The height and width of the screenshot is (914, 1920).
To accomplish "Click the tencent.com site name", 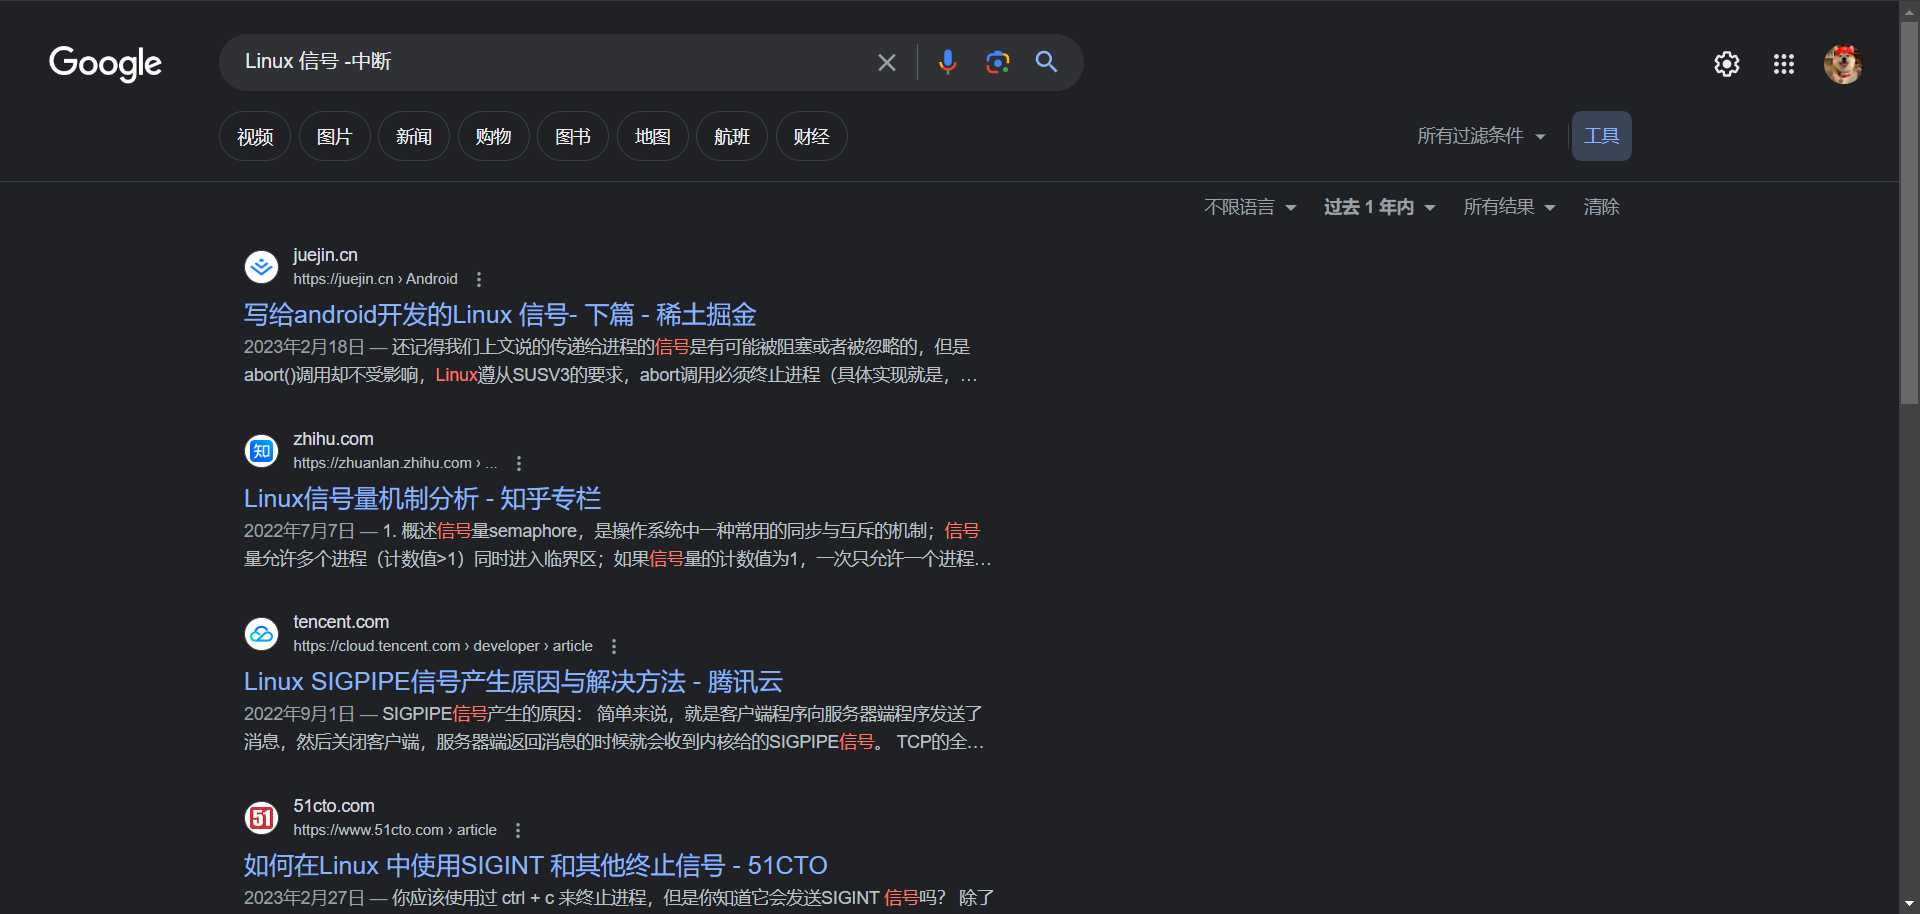I will 341,622.
